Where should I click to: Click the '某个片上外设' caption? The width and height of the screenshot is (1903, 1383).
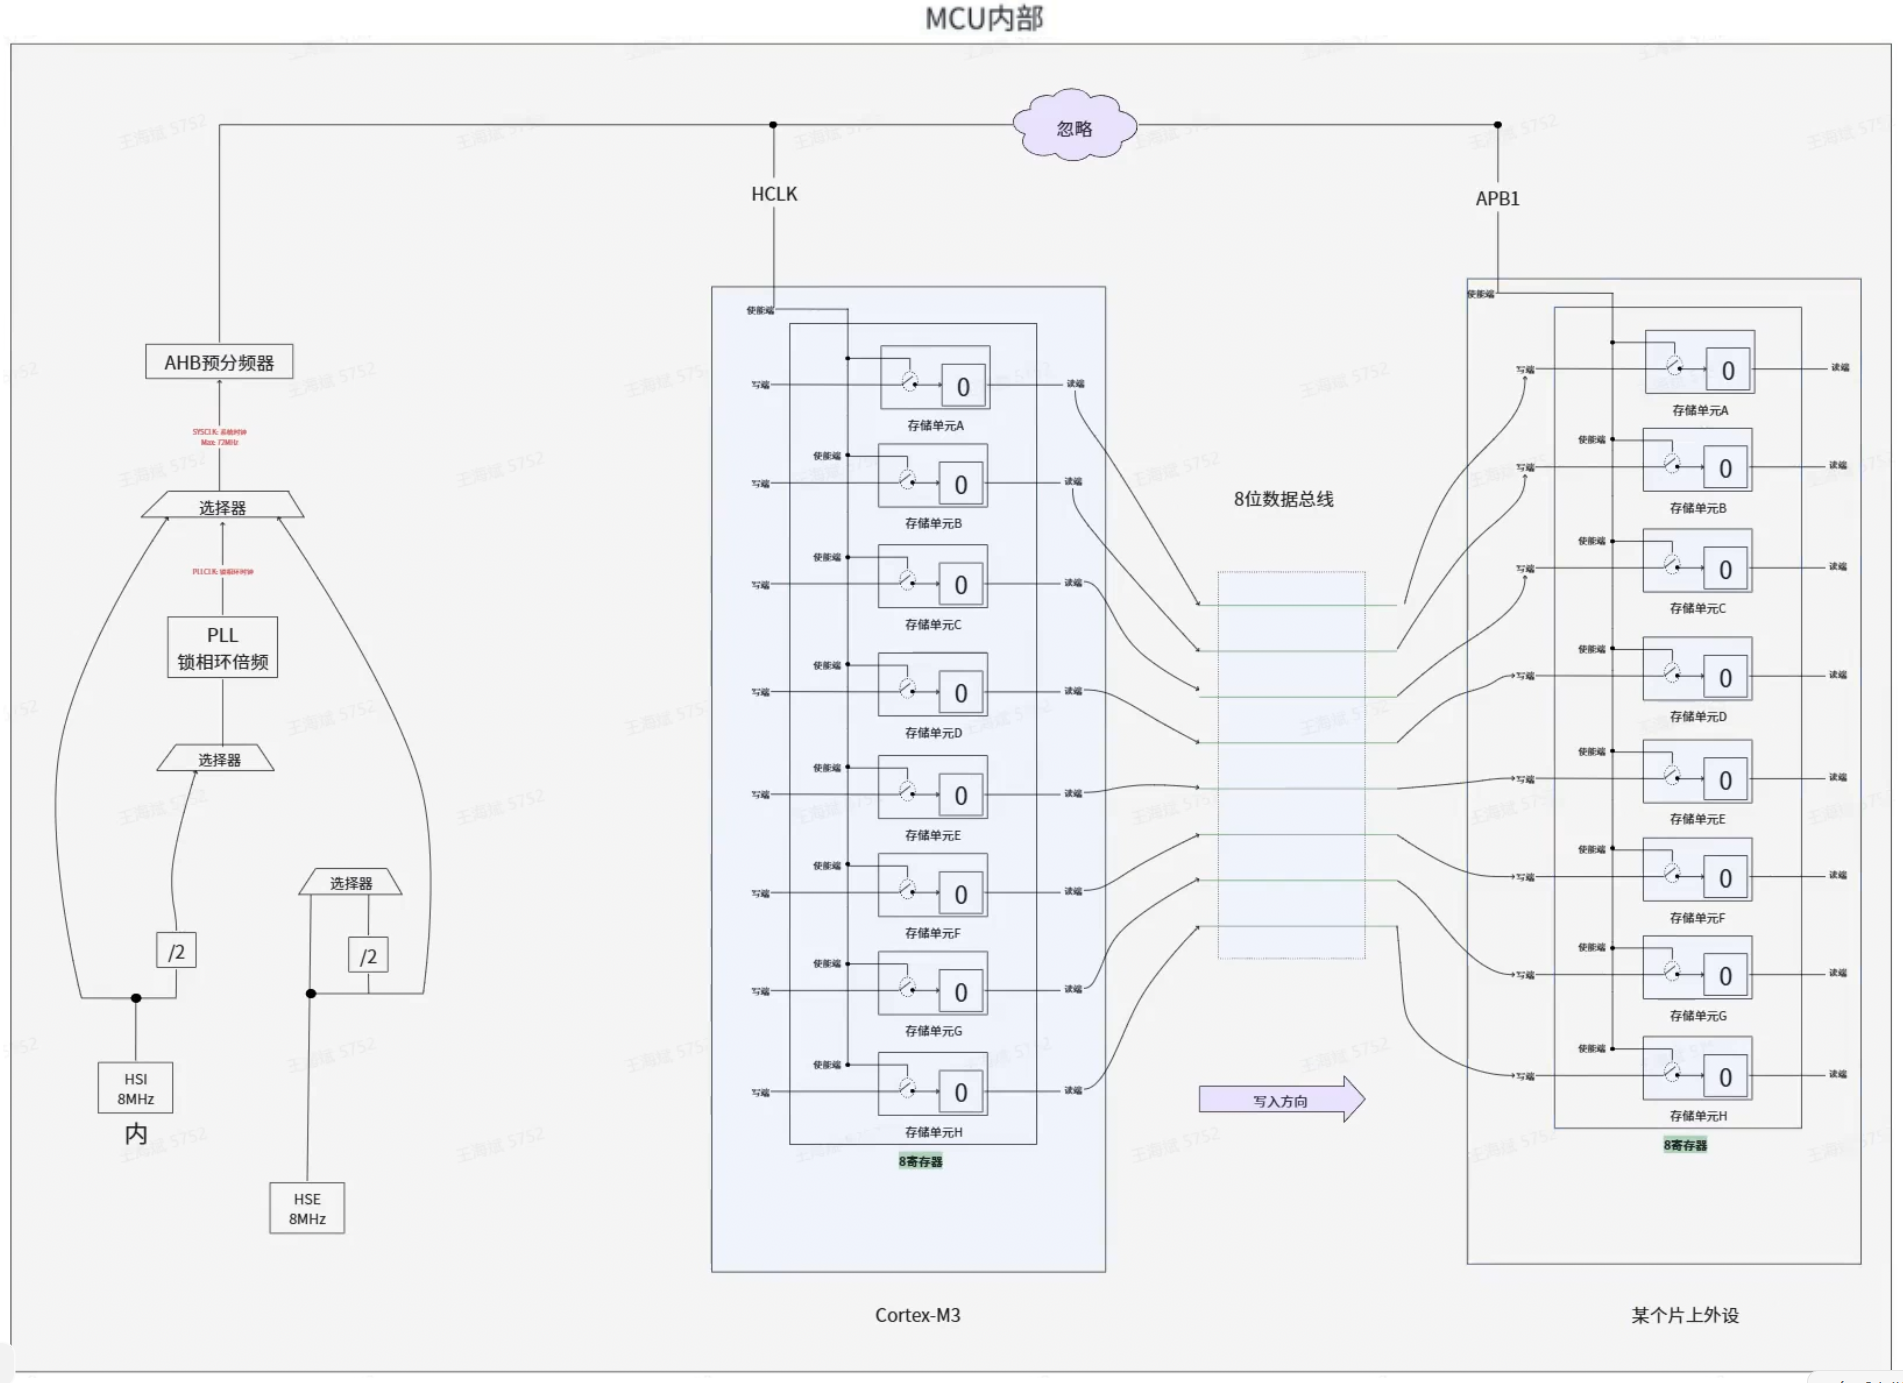click(x=1685, y=1315)
